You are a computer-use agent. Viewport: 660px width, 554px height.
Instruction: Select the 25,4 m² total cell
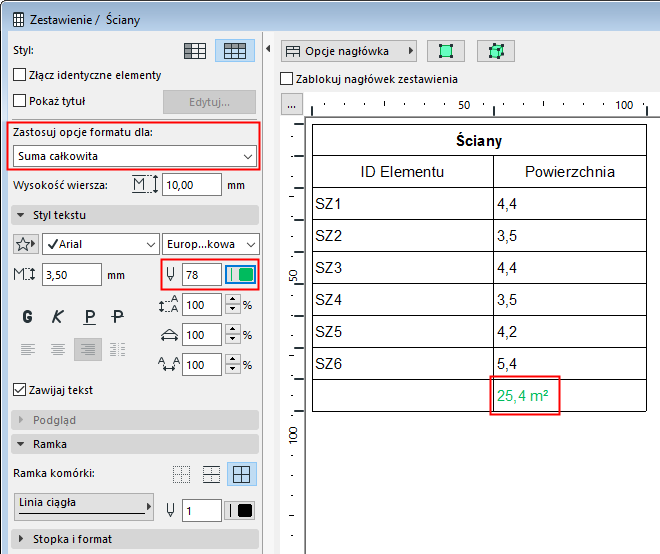570,396
